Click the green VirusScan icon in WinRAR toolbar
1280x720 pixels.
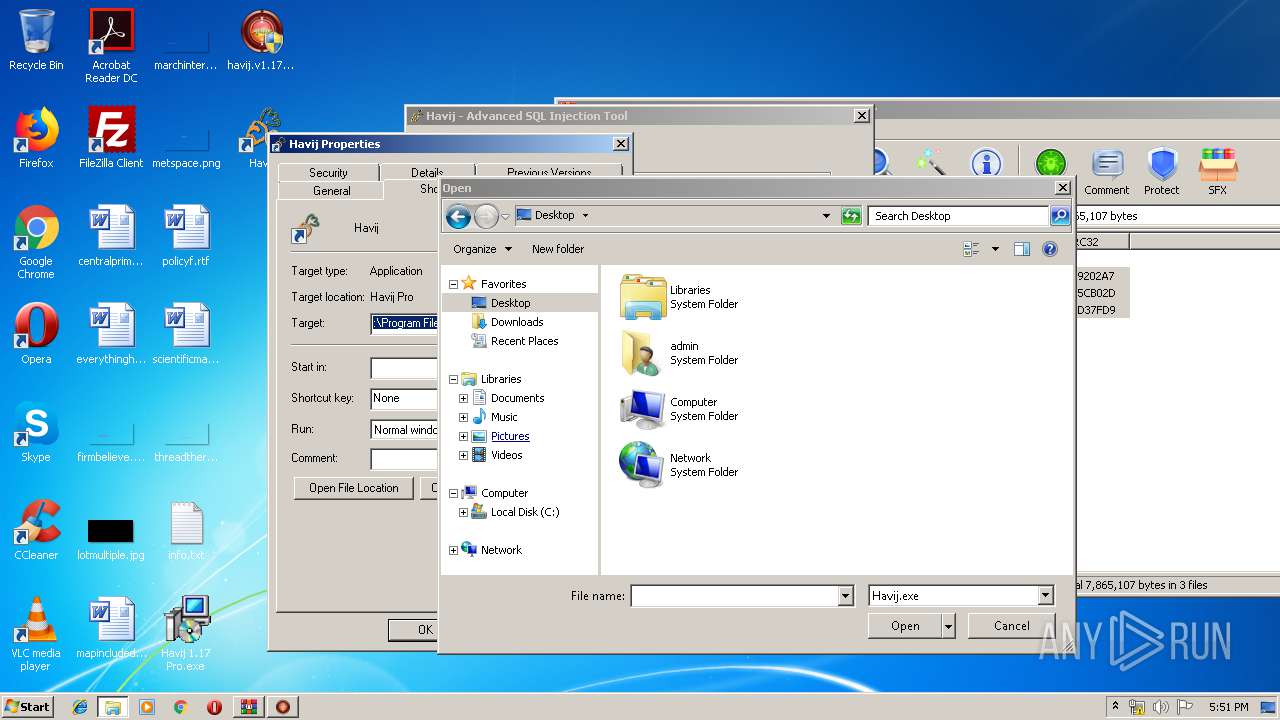point(1050,163)
